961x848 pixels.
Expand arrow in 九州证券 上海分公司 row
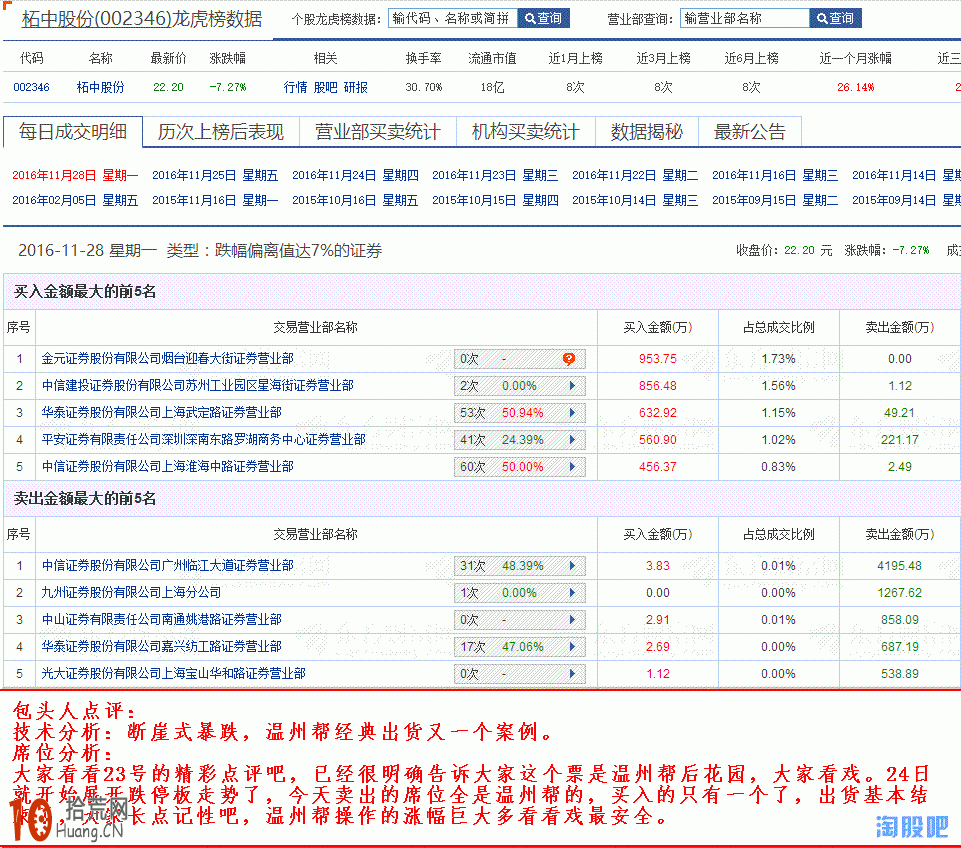572,593
